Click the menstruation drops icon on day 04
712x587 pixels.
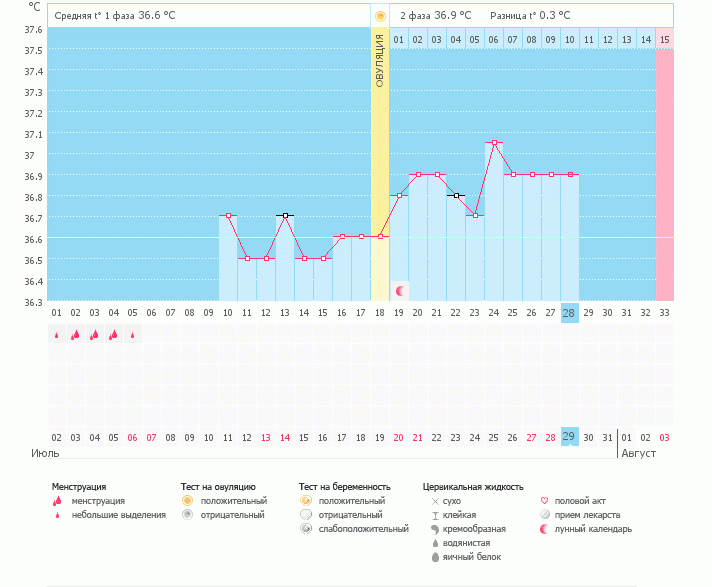click(114, 335)
